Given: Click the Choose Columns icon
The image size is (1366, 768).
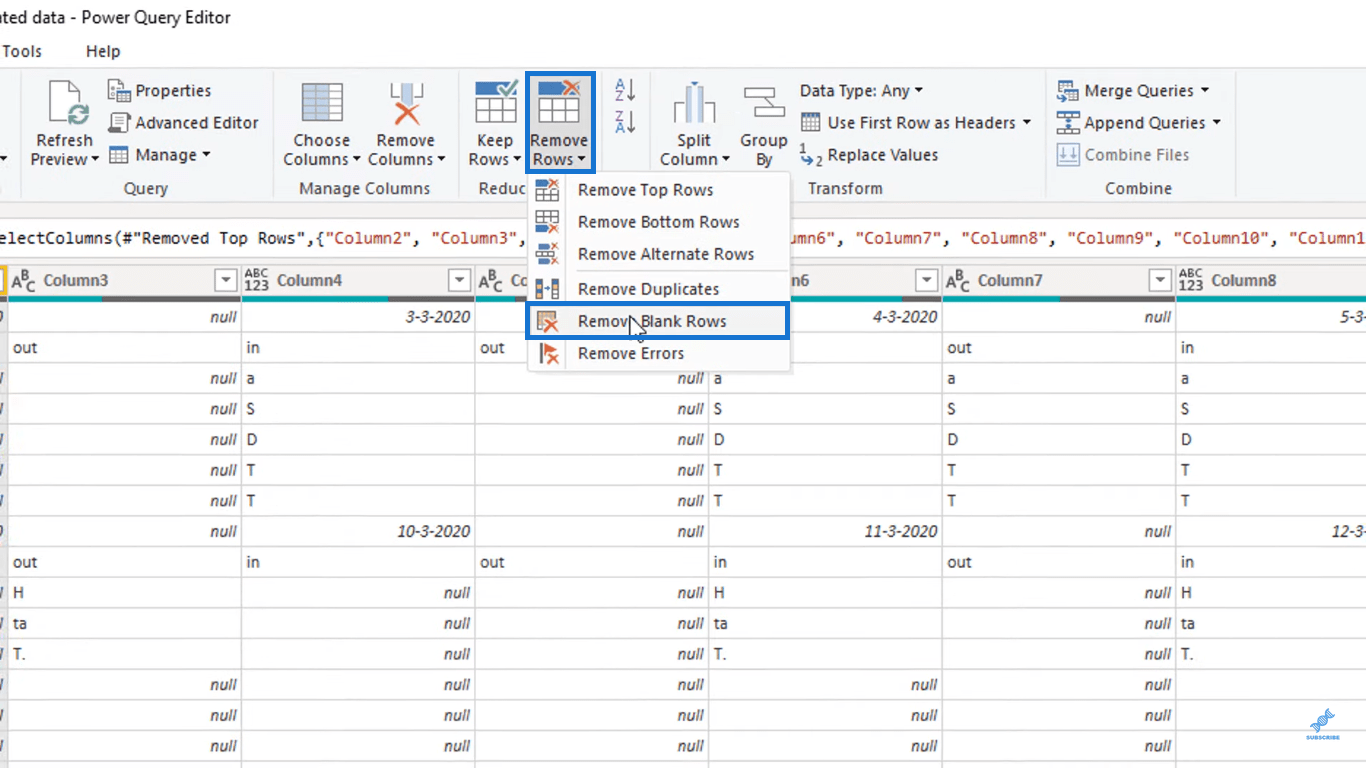Looking at the screenshot, I should pyautogui.click(x=322, y=103).
